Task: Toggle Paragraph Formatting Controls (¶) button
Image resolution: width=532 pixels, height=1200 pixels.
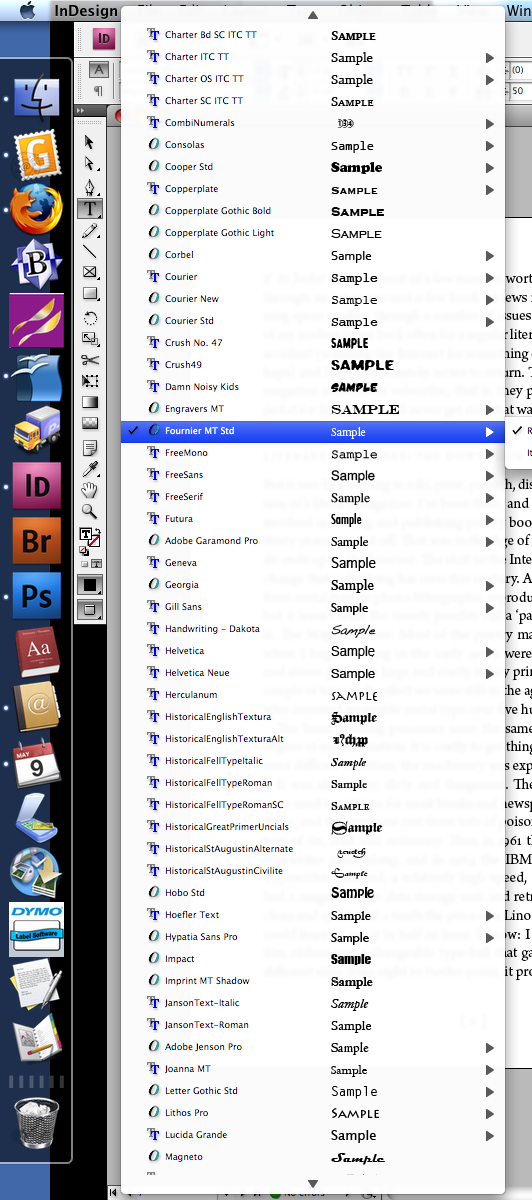Action: coord(99,90)
